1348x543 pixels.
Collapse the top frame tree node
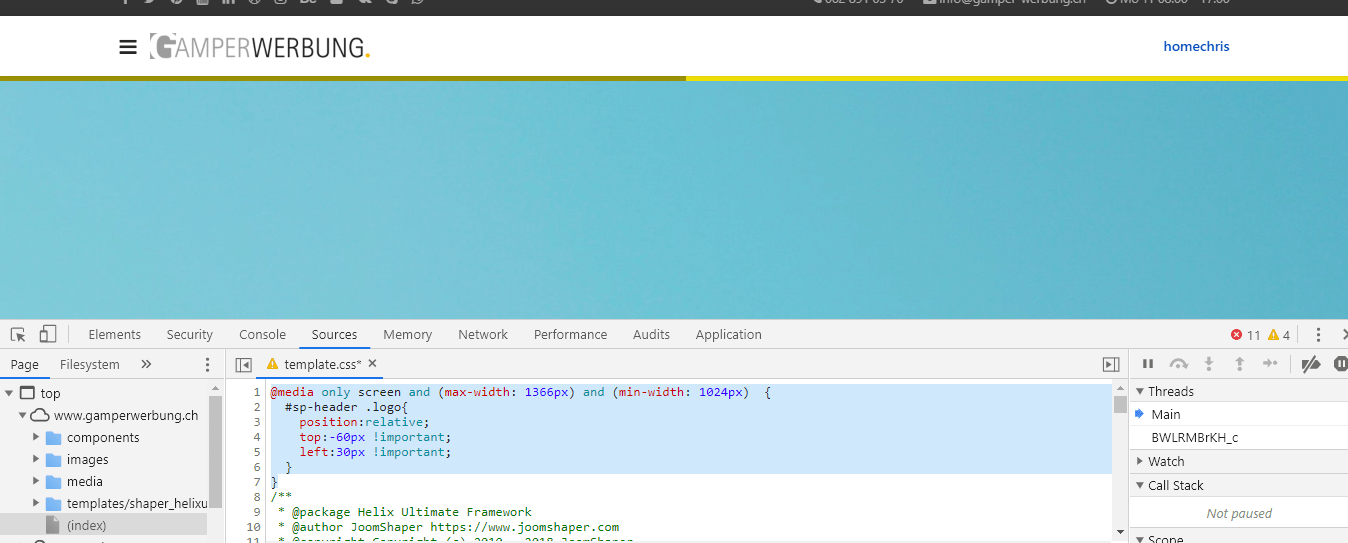coord(8,394)
